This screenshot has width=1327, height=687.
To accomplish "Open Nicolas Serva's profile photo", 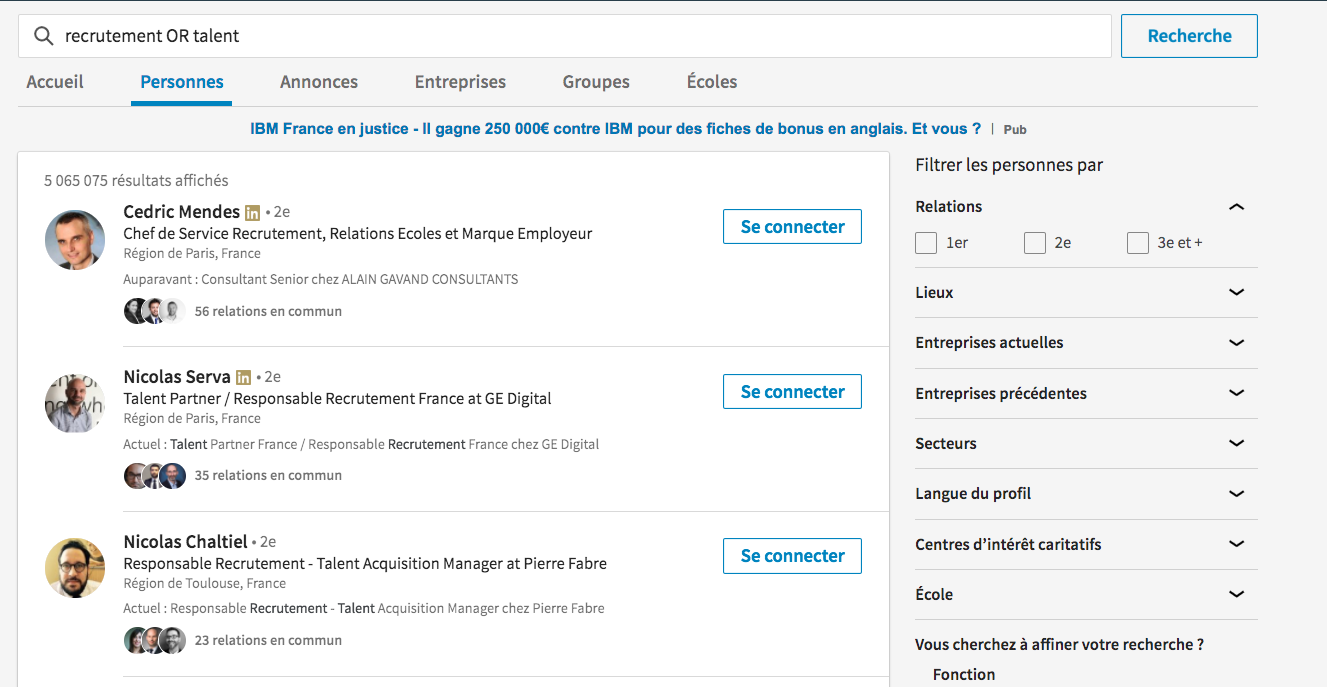I will 75,404.
